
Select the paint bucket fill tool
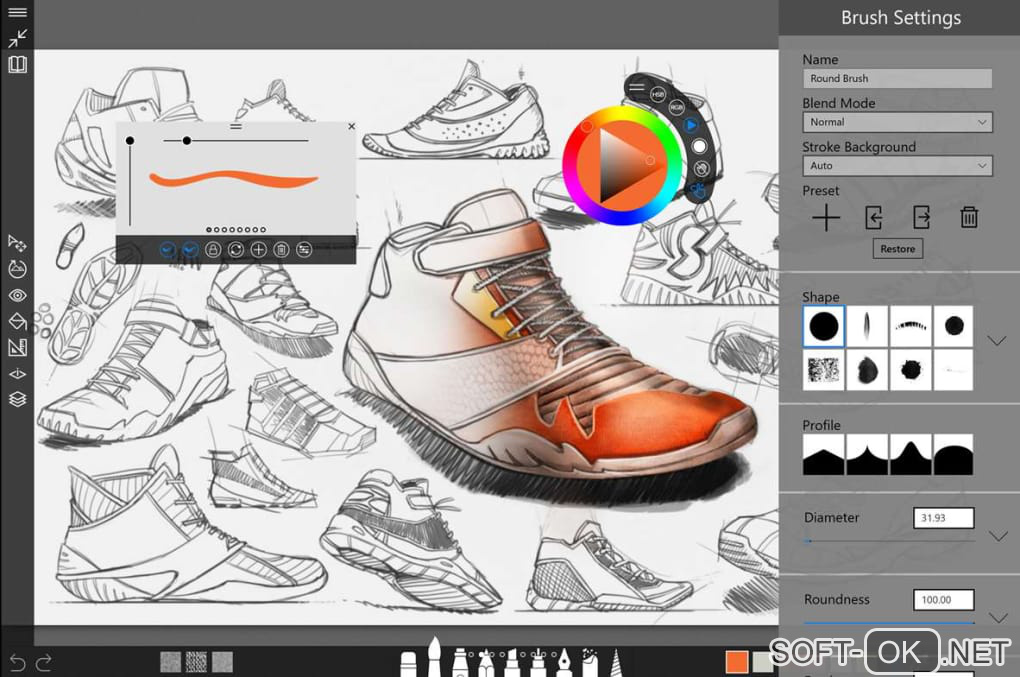(18, 321)
